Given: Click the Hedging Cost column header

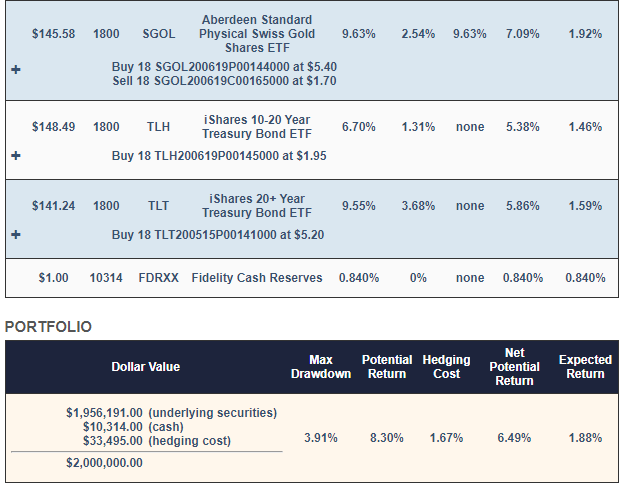Looking at the screenshot, I should [x=447, y=367].
